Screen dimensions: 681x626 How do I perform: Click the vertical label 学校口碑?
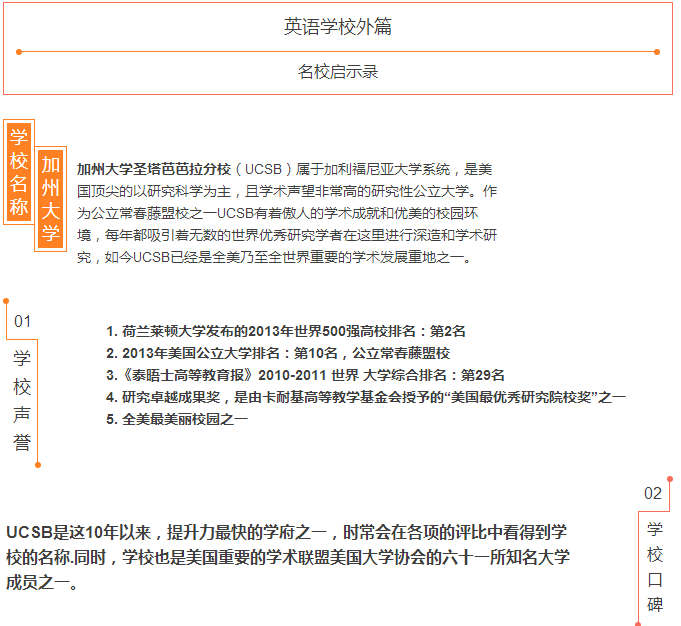(x=655, y=567)
